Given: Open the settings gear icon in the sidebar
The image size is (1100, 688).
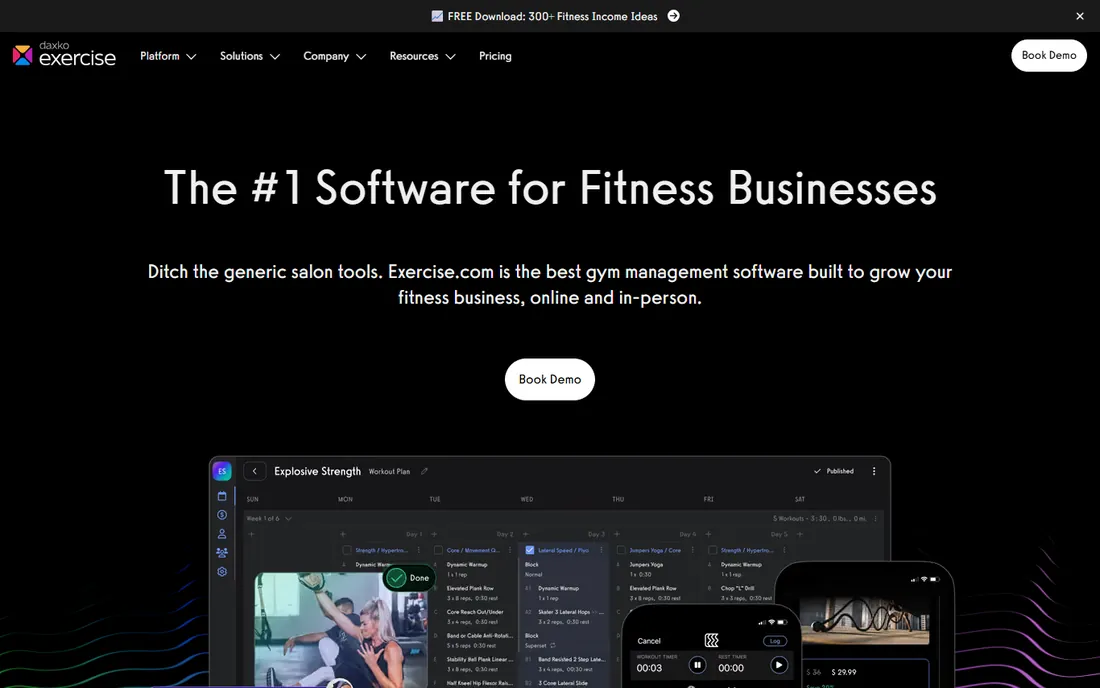Looking at the screenshot, I should pos(222,572).
